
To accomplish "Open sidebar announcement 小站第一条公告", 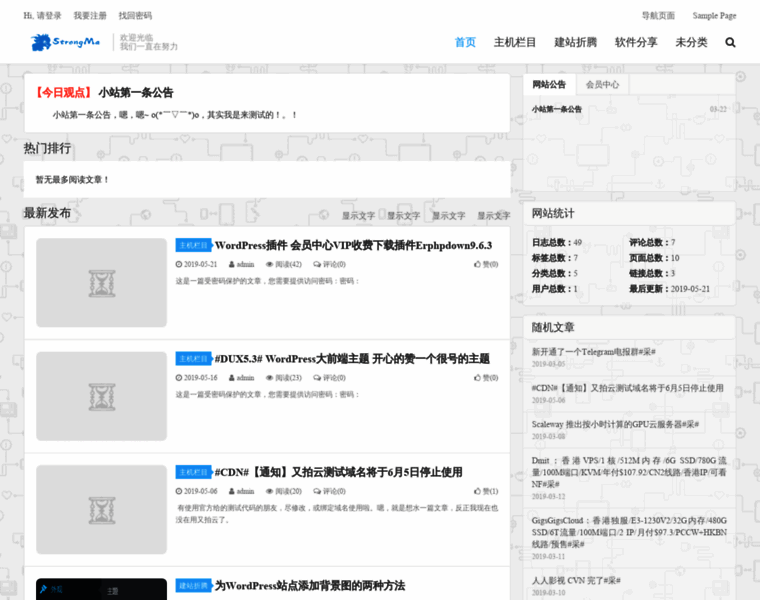I will [x=556, y=109].
